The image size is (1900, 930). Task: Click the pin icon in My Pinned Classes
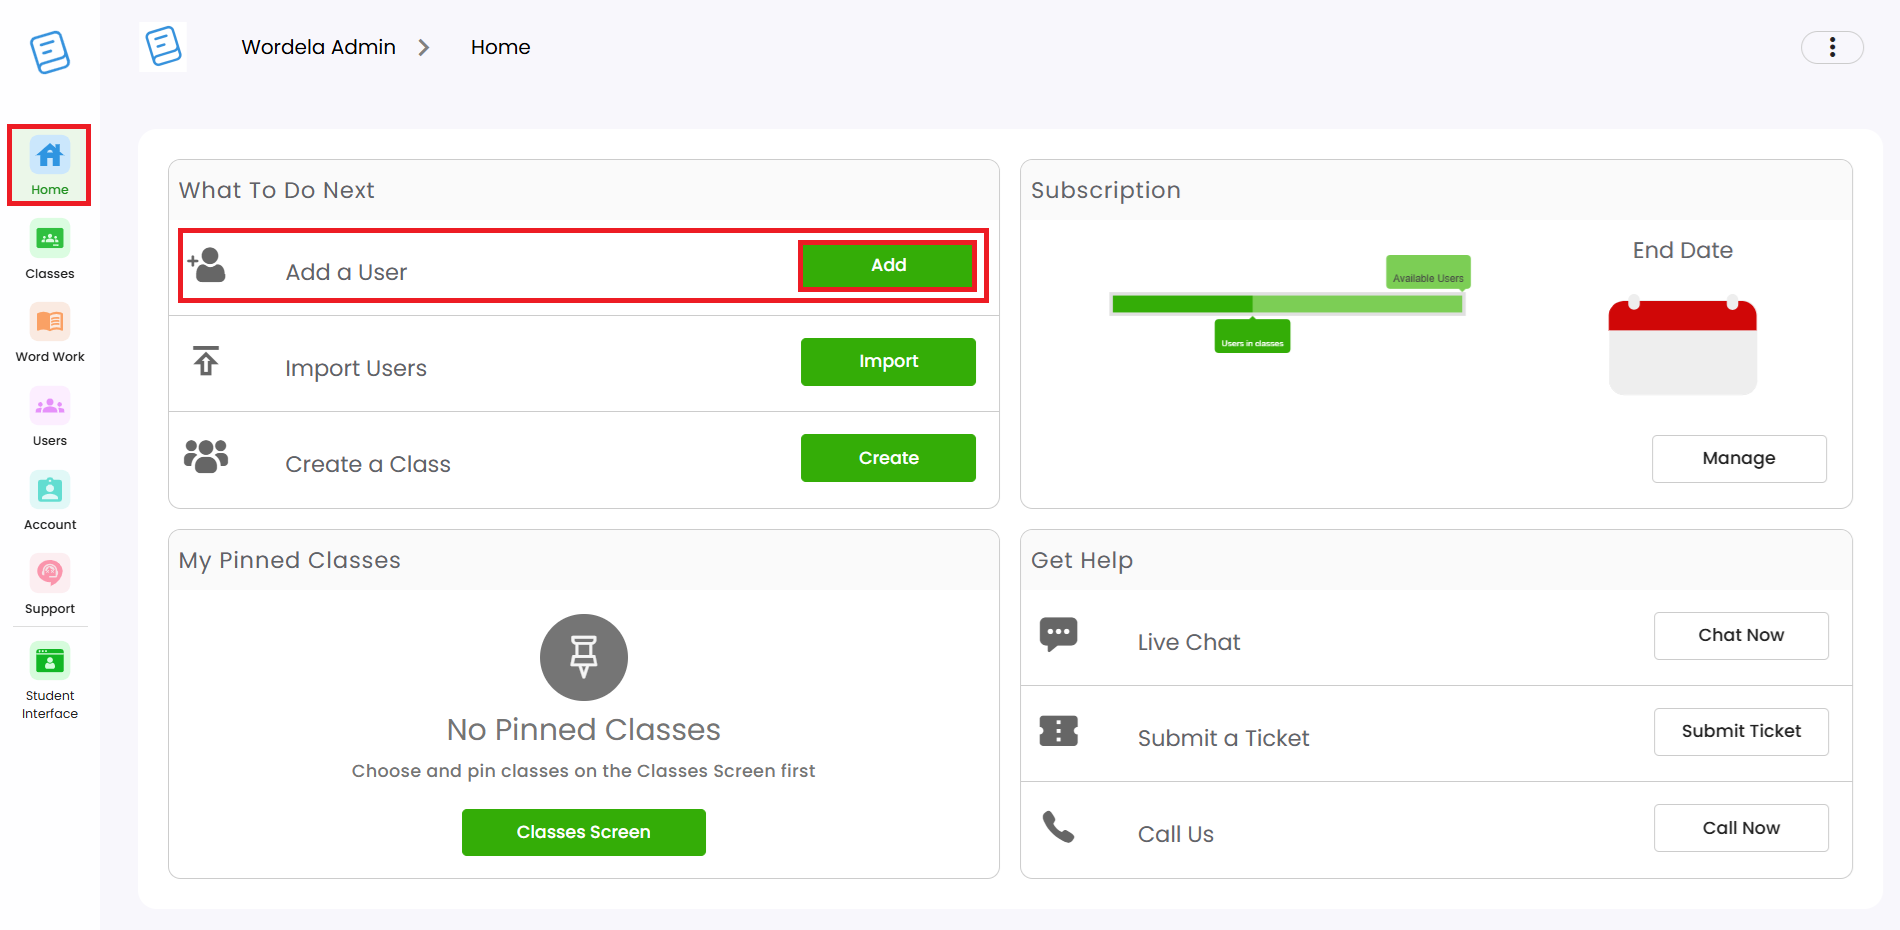[x=584, y=657]
